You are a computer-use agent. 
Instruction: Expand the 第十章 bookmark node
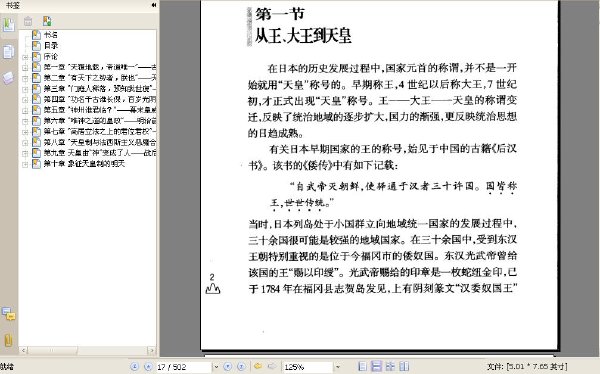[25, 165]
